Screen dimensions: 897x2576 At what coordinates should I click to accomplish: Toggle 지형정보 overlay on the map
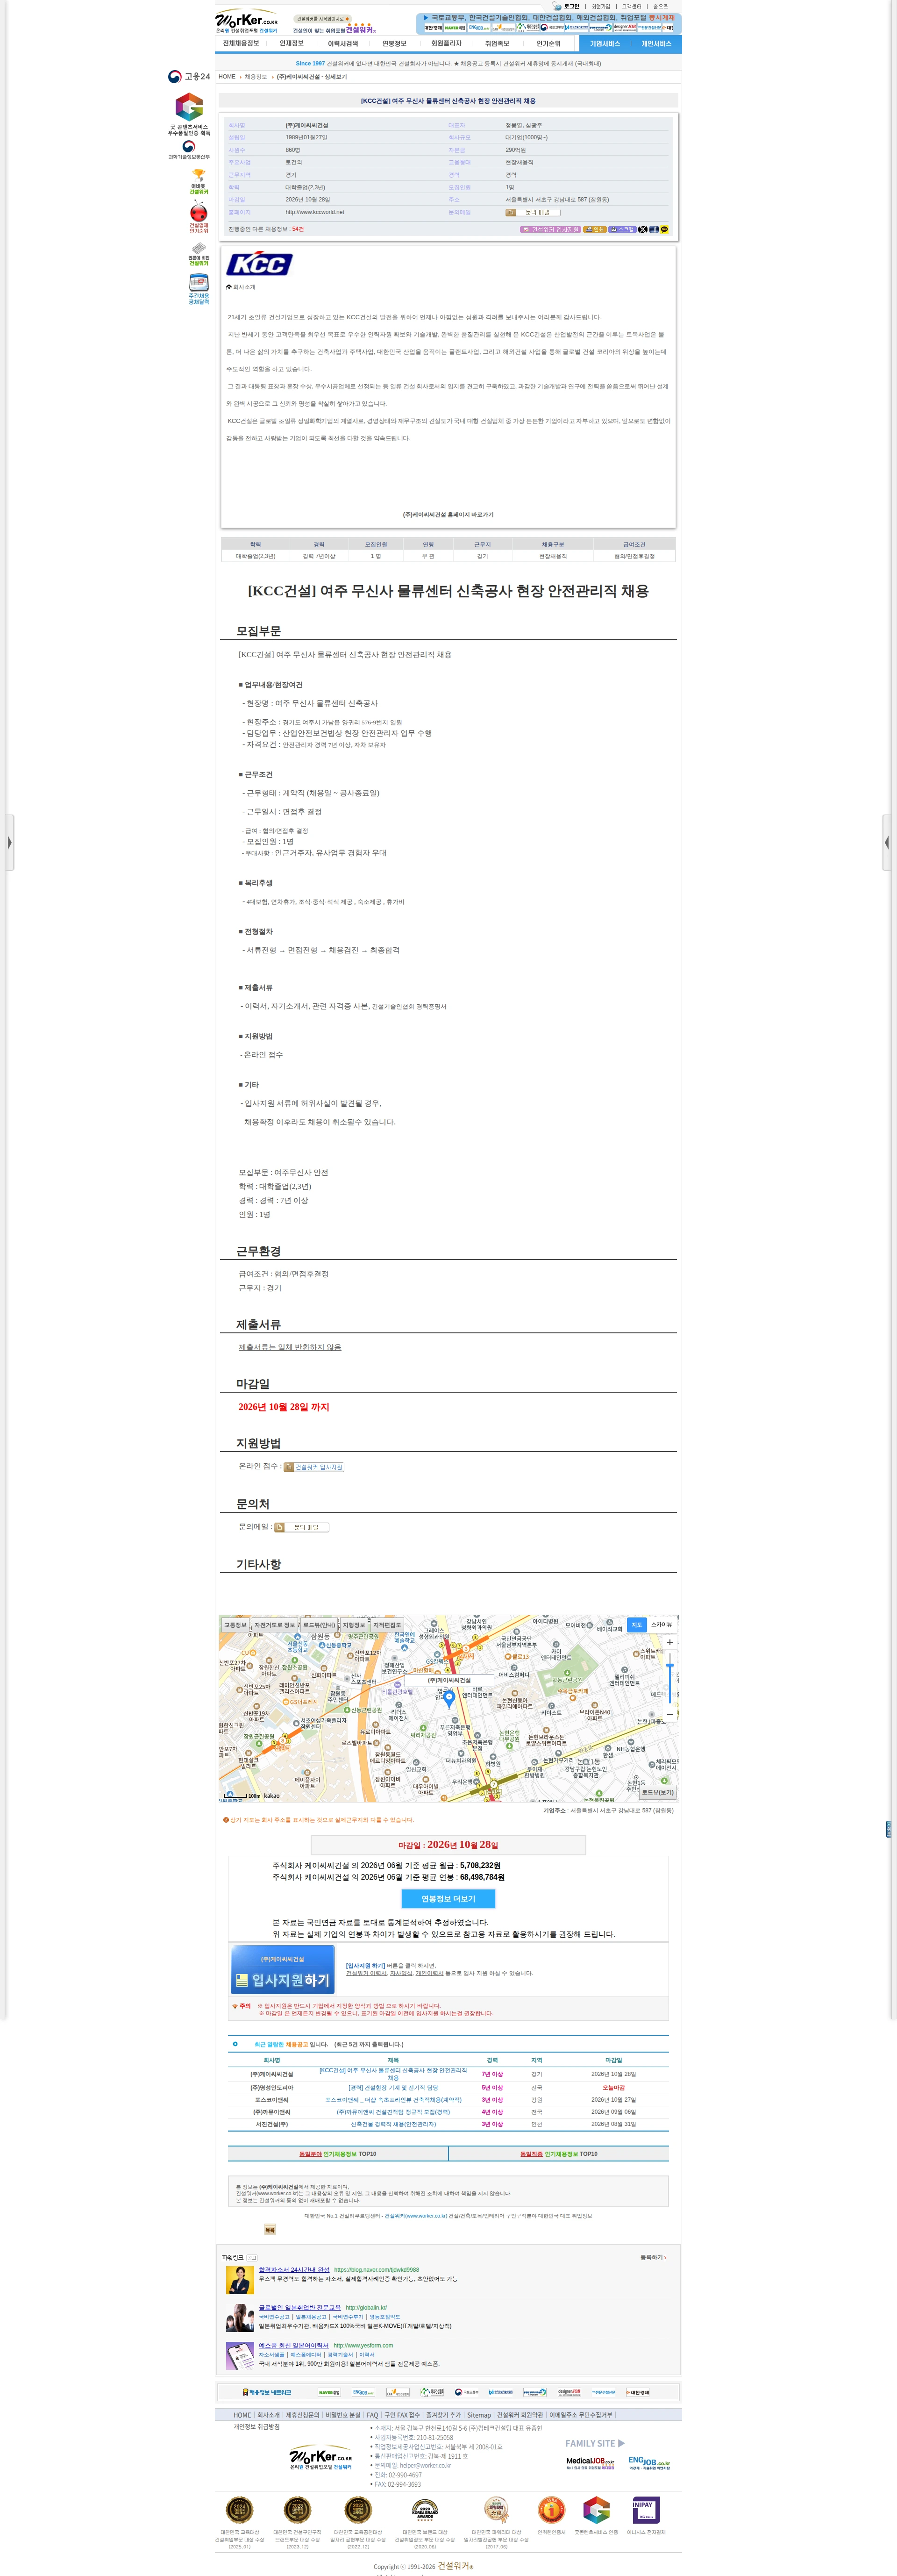pos(354,1625)
